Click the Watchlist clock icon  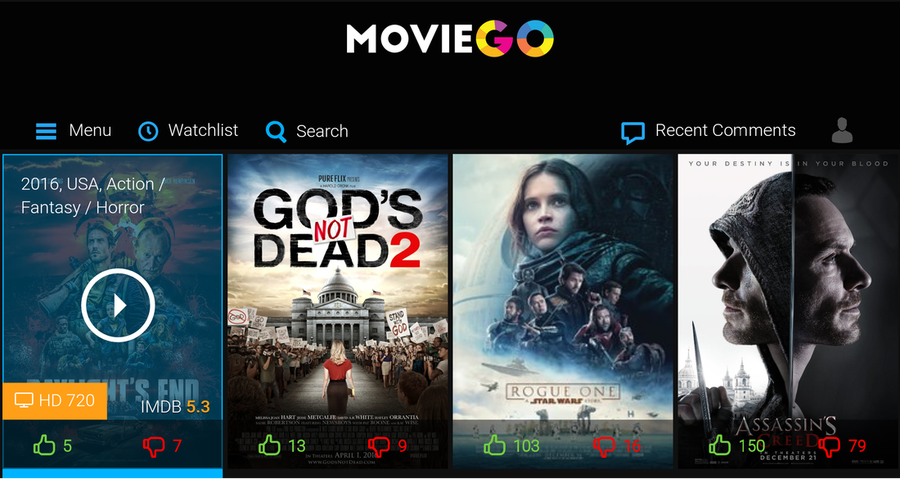point(148,131)
